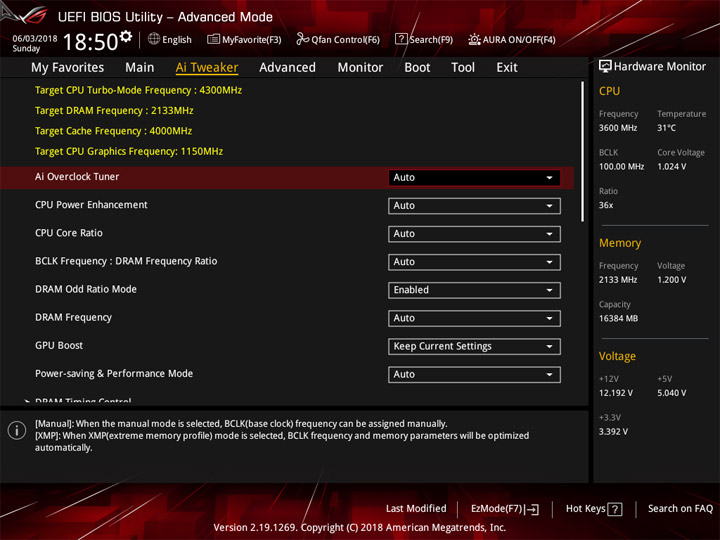This screenshot has height=540, width=720.
Task: Click the MyFavorite(F3) label
Action: click(x=252, y=40)
